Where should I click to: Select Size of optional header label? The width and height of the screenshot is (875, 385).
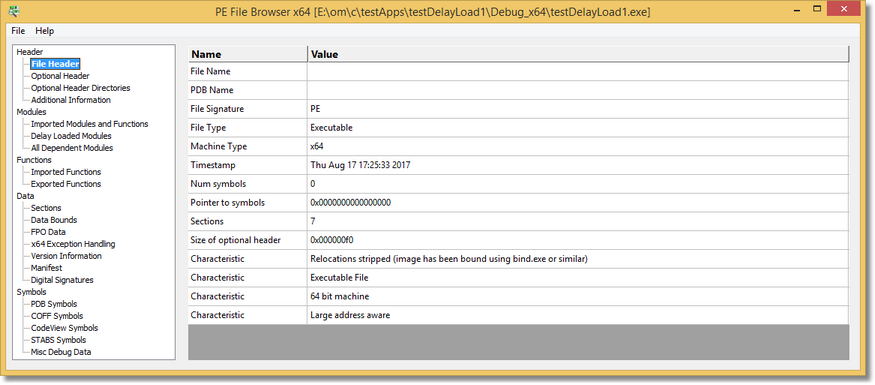[235, 240]
